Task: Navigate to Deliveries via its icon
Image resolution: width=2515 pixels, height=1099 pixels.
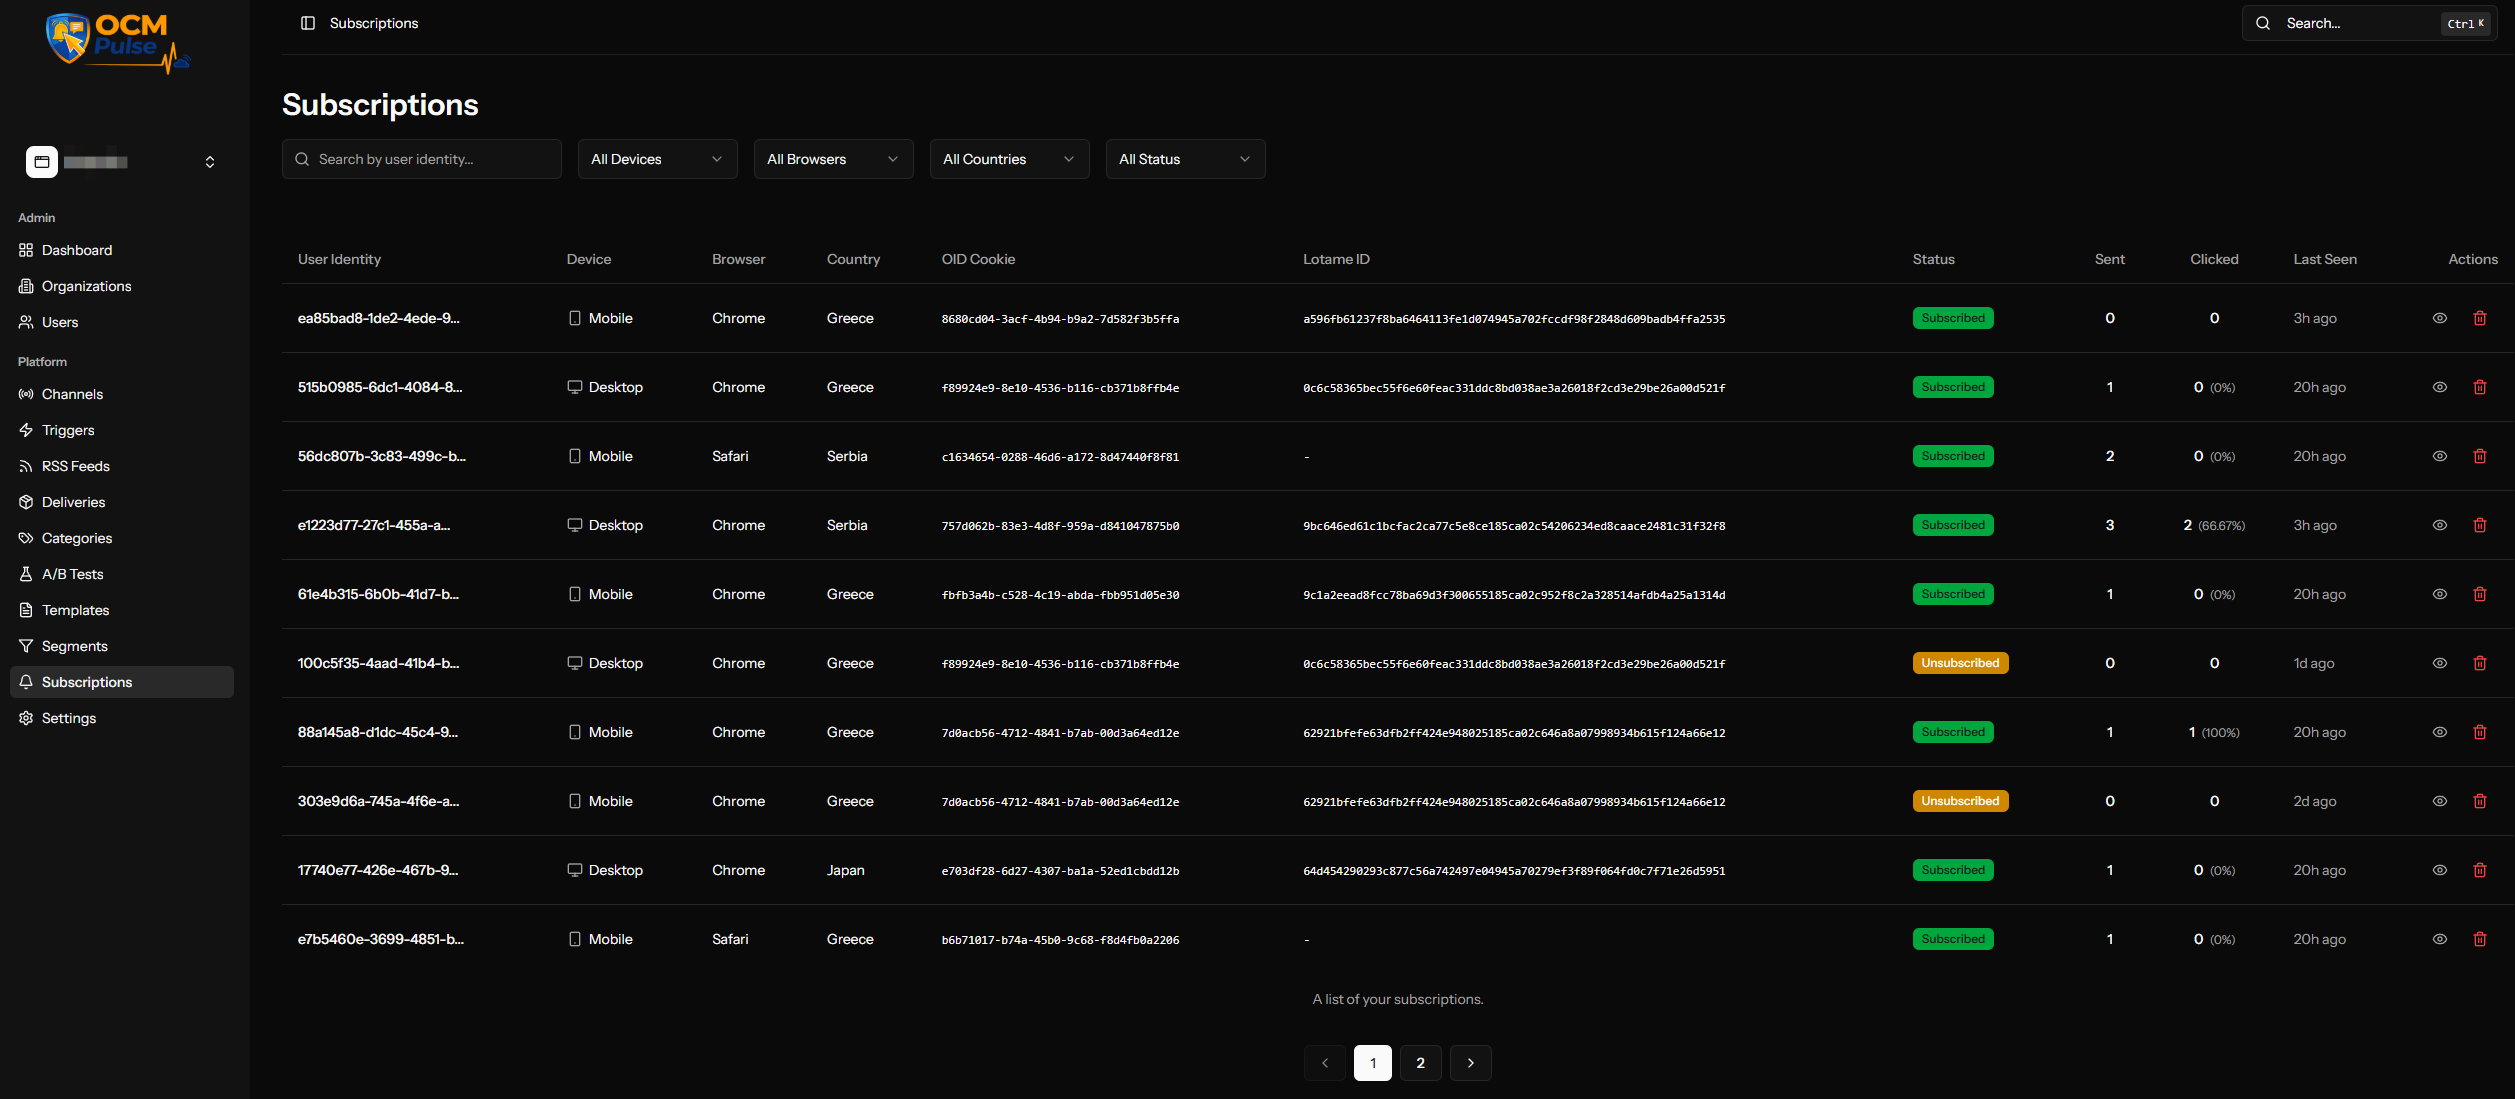Action: (x=26, y=501)
